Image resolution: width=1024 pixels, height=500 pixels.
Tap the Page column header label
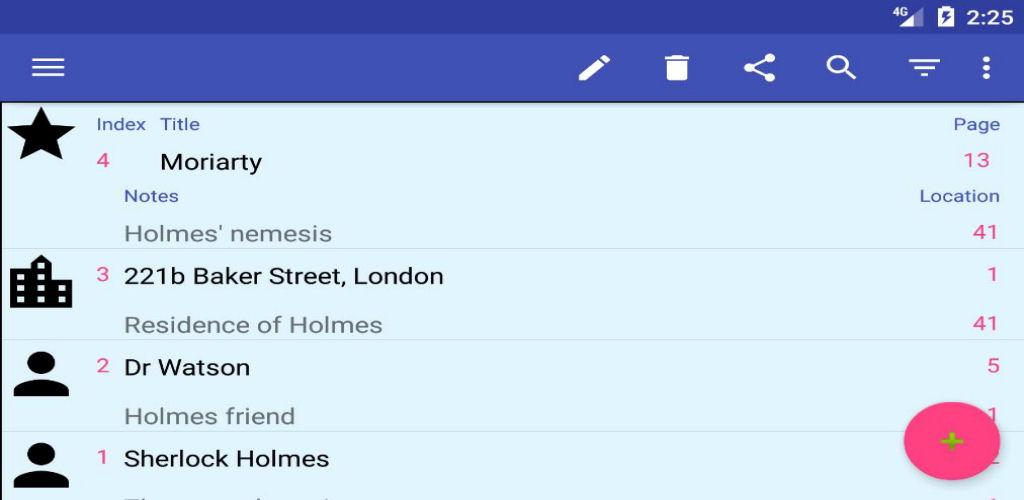click(x=976, y=125)
